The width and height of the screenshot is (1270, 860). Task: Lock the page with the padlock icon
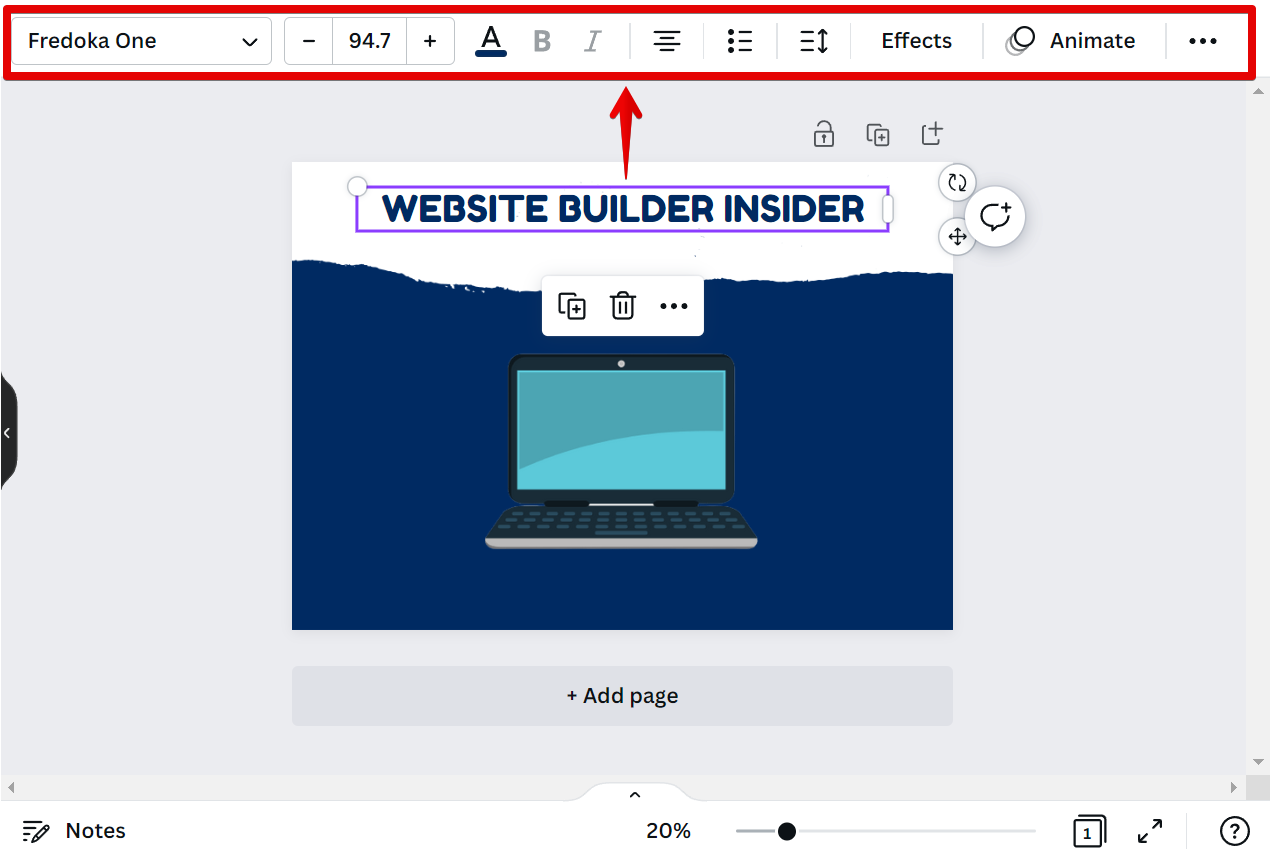[x=824, y=134]
